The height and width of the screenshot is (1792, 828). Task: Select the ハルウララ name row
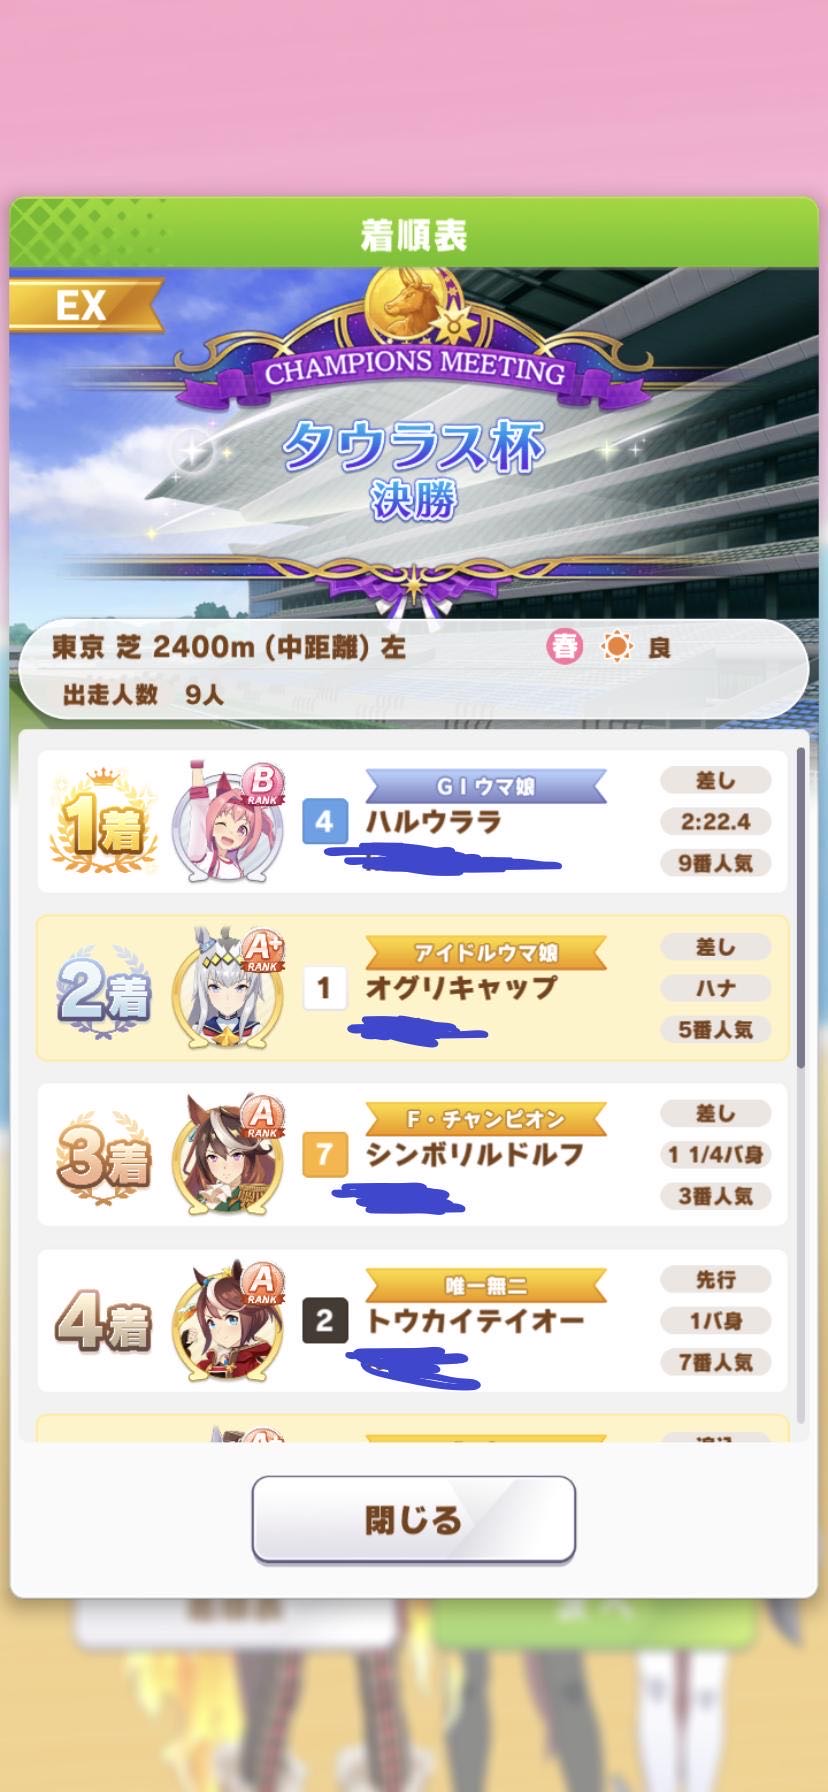(x=412, y=822)
